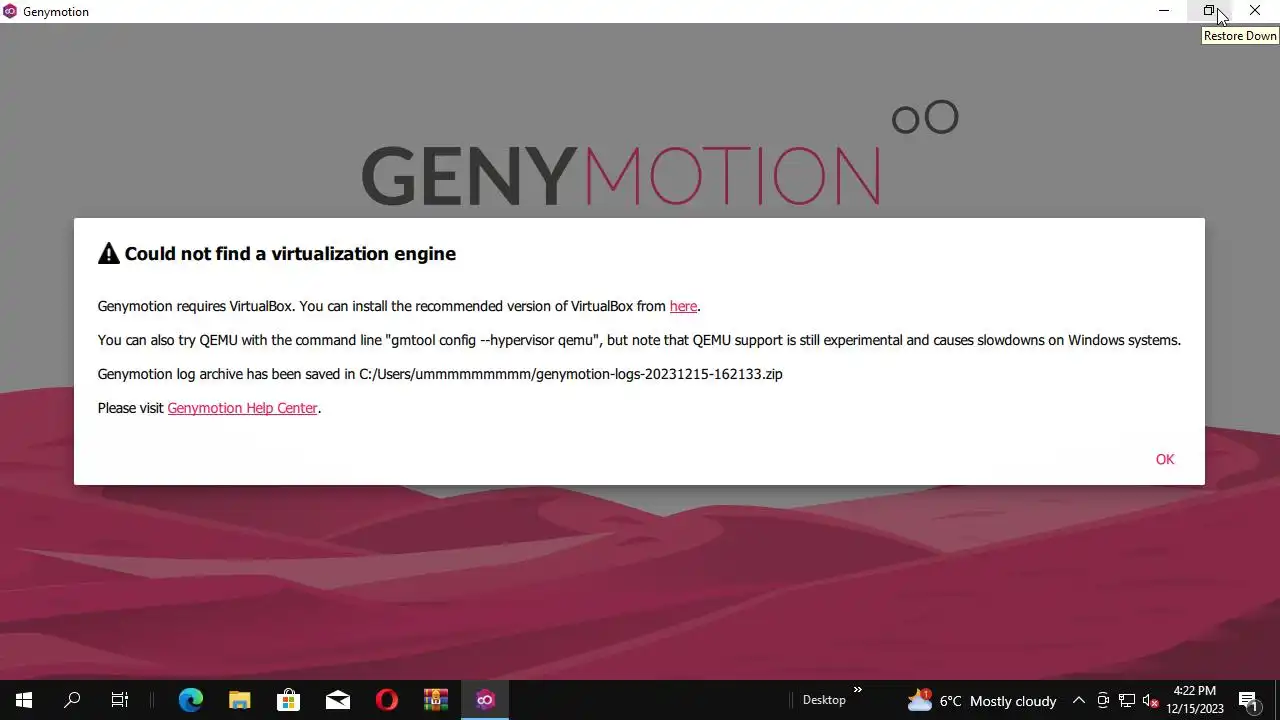This screenshot has width=1280, height=720.
Task: Close the Genymotion window
Action: [x=1255, y=11]
